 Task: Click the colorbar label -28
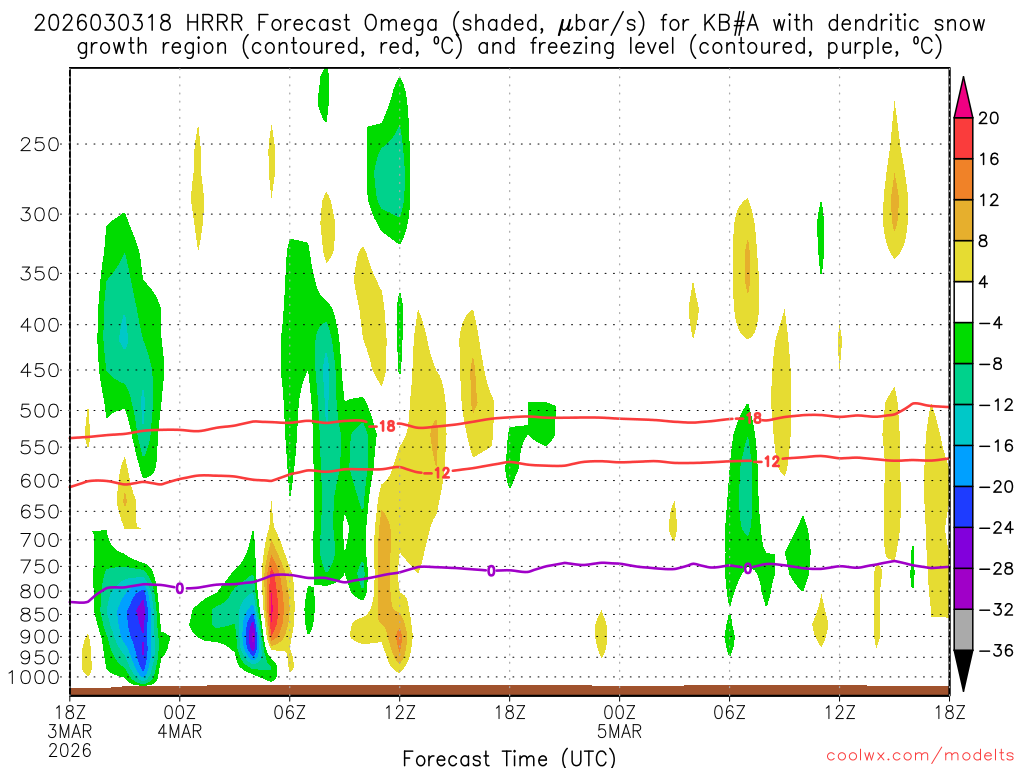996,569
